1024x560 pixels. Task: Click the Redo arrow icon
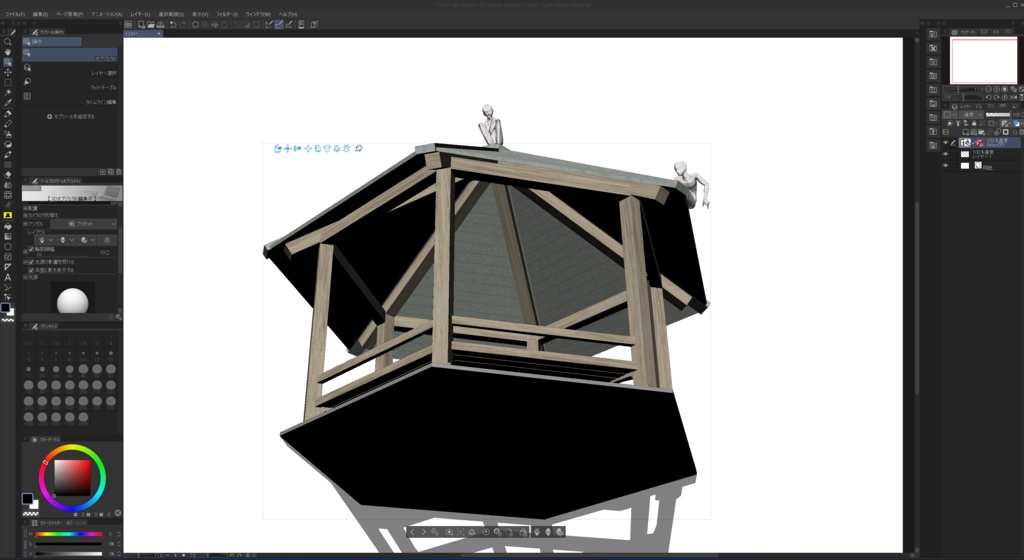pyautogui.click(x=183, y=25)
